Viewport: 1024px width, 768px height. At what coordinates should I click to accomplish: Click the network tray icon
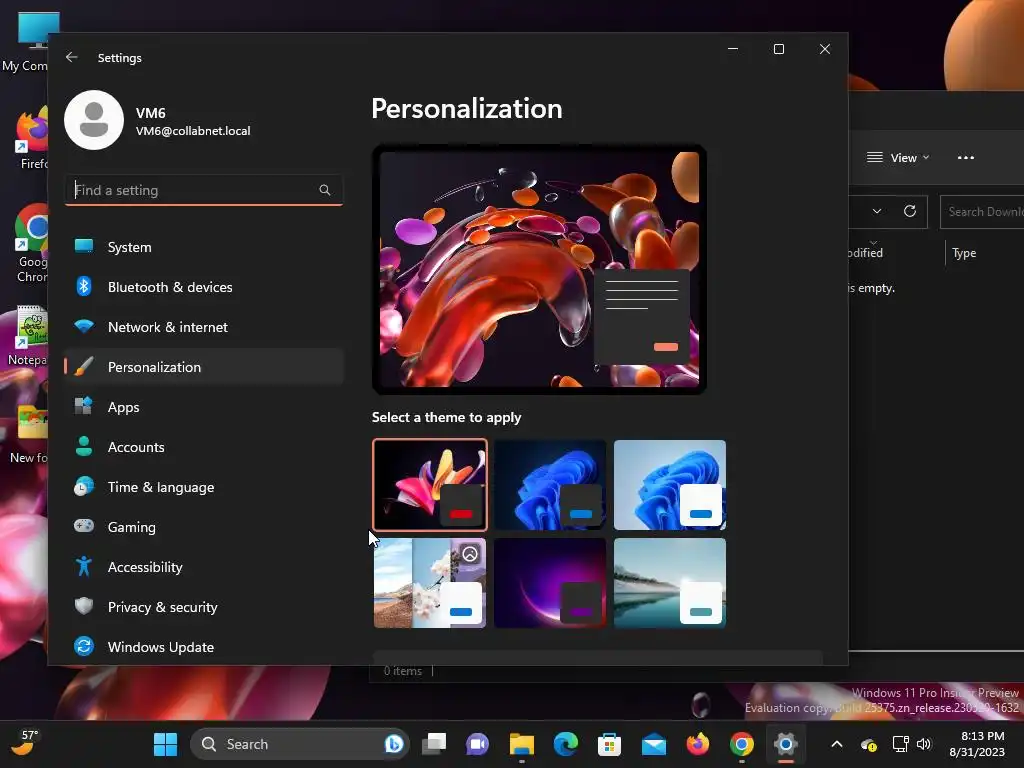coord(901,744)
